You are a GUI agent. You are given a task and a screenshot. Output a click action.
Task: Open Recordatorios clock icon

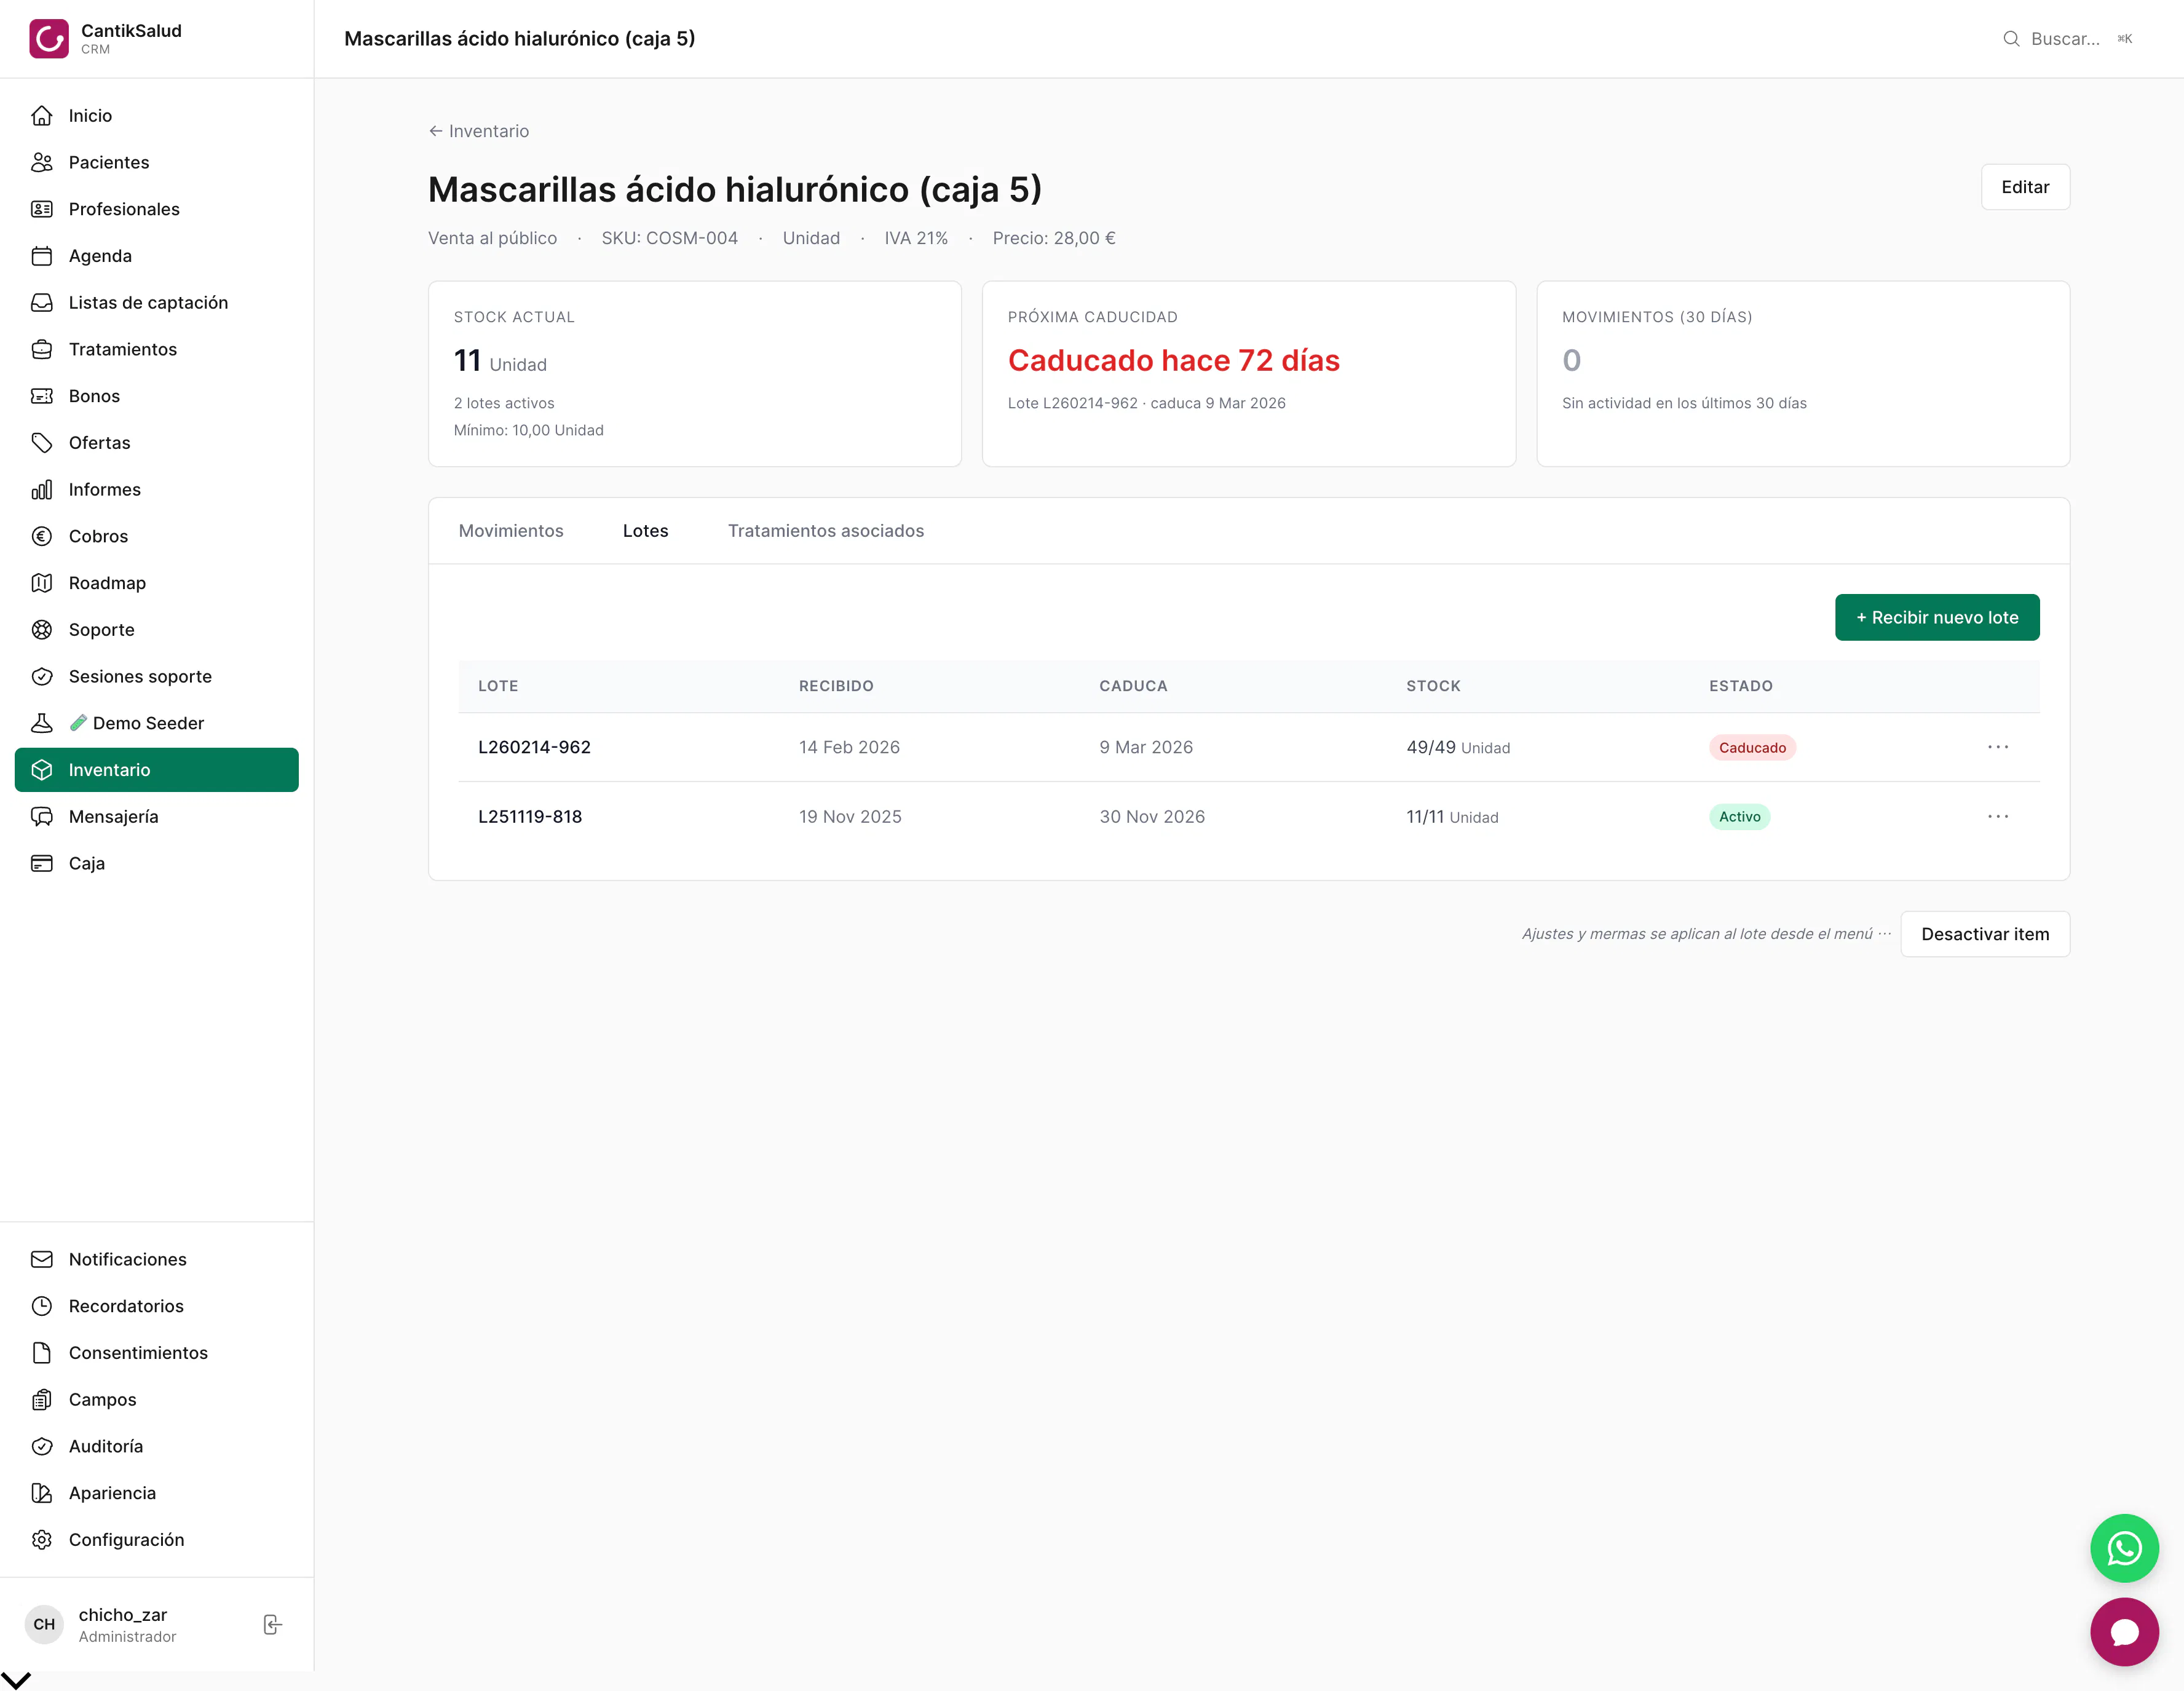pyautogui.click(x=42, y=1306)
